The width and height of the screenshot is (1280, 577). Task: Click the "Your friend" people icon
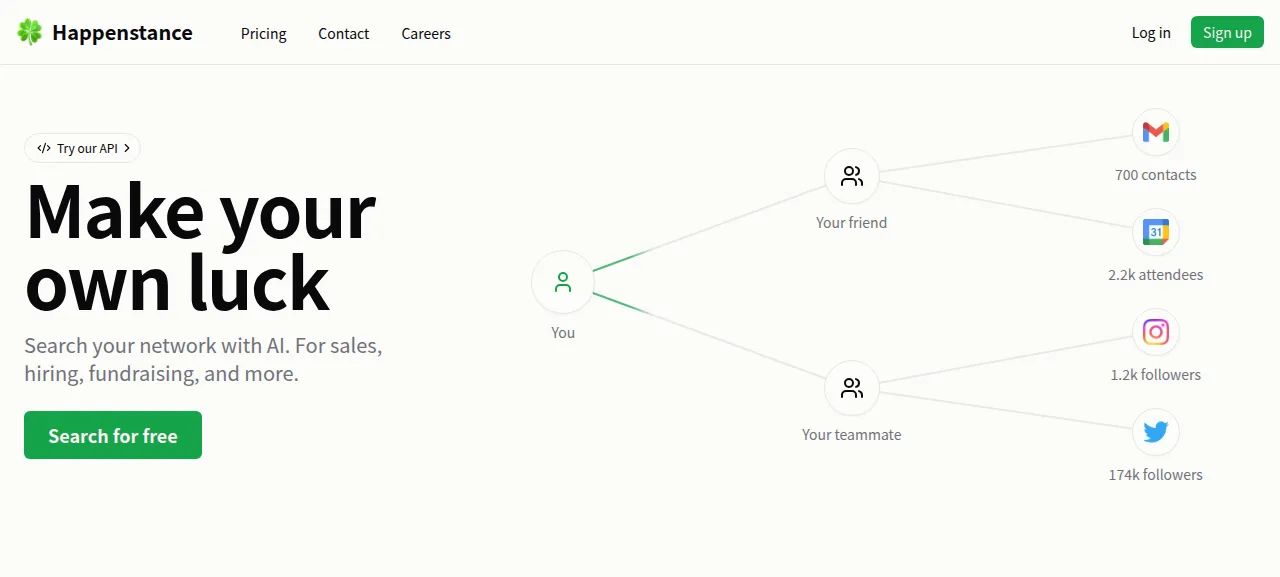click(852, 176)
